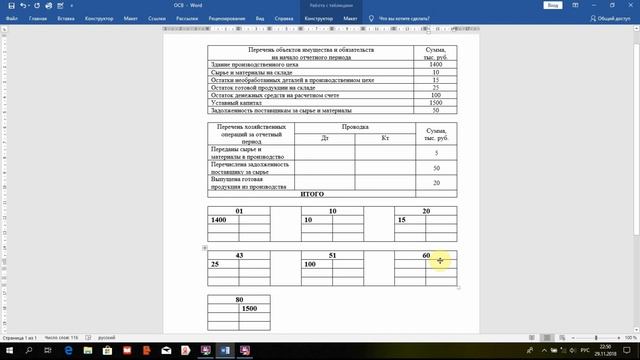
Task: Click the Кт column header cell
Action: tap(385, 138)
